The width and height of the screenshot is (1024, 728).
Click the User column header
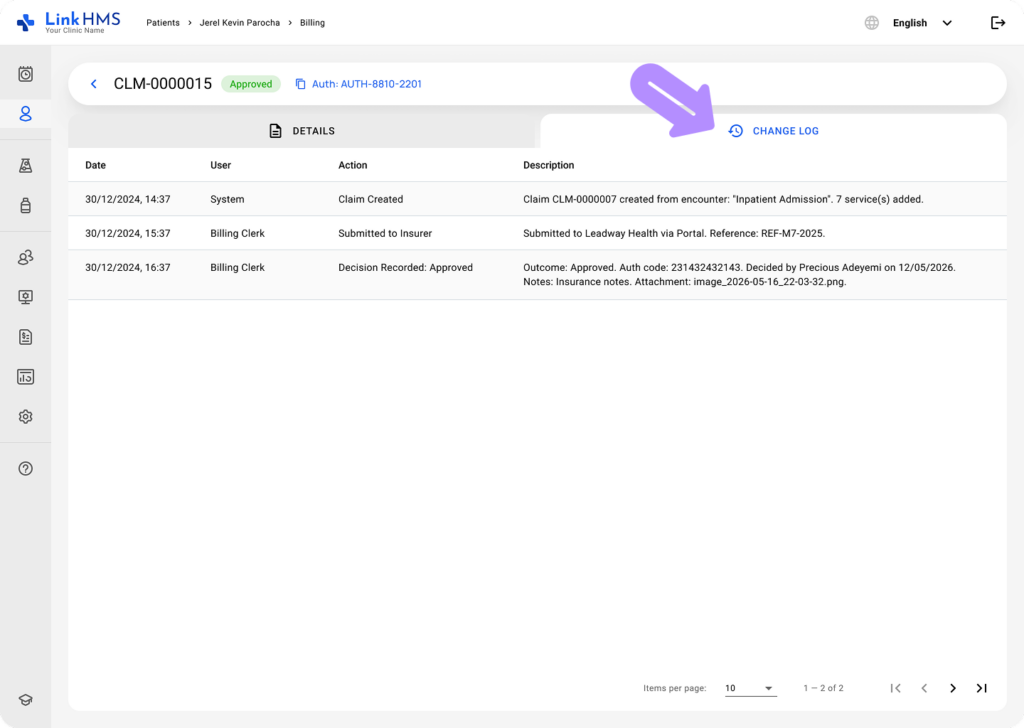pyautogui.click(x=221, y=165)
